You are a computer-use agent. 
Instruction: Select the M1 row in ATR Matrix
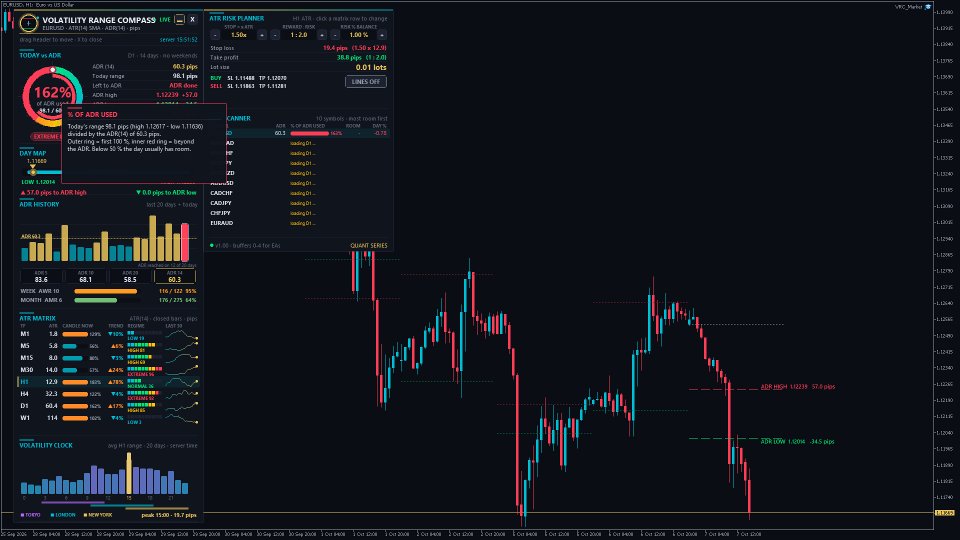click(x=108, y=334)
